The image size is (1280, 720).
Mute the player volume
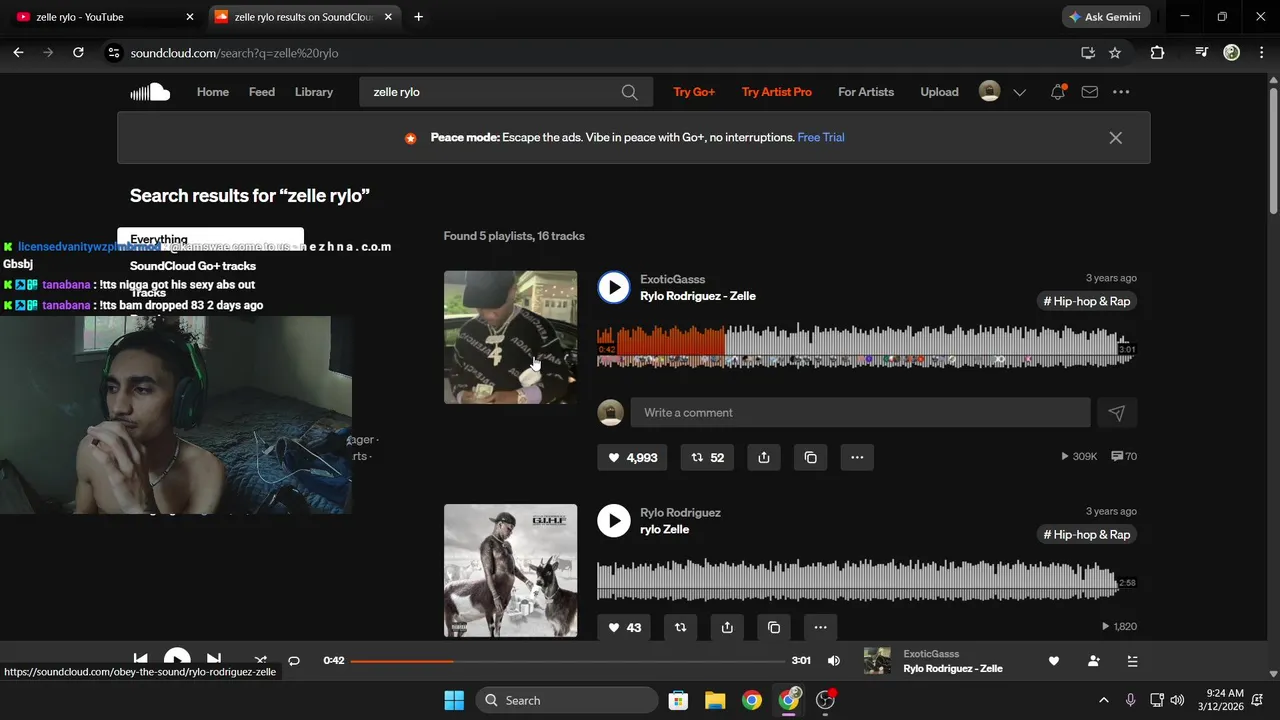tap(834, 661)
